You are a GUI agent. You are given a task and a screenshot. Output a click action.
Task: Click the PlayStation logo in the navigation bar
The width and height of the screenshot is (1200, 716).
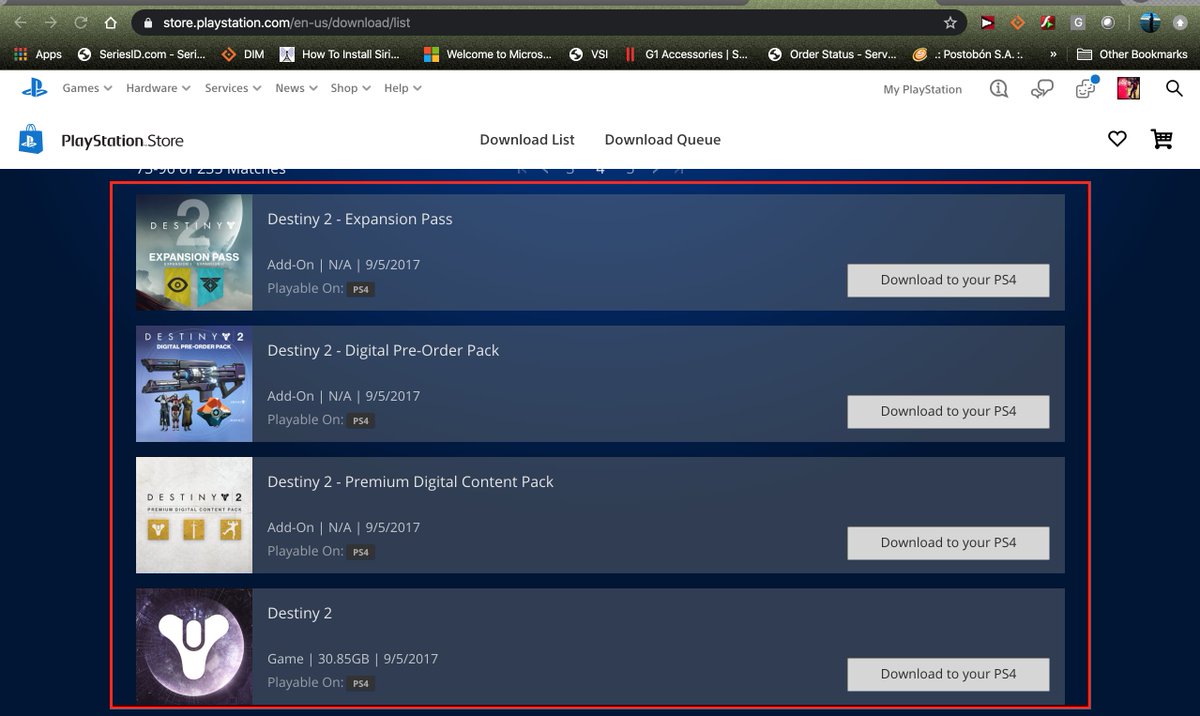click(35, 88)
